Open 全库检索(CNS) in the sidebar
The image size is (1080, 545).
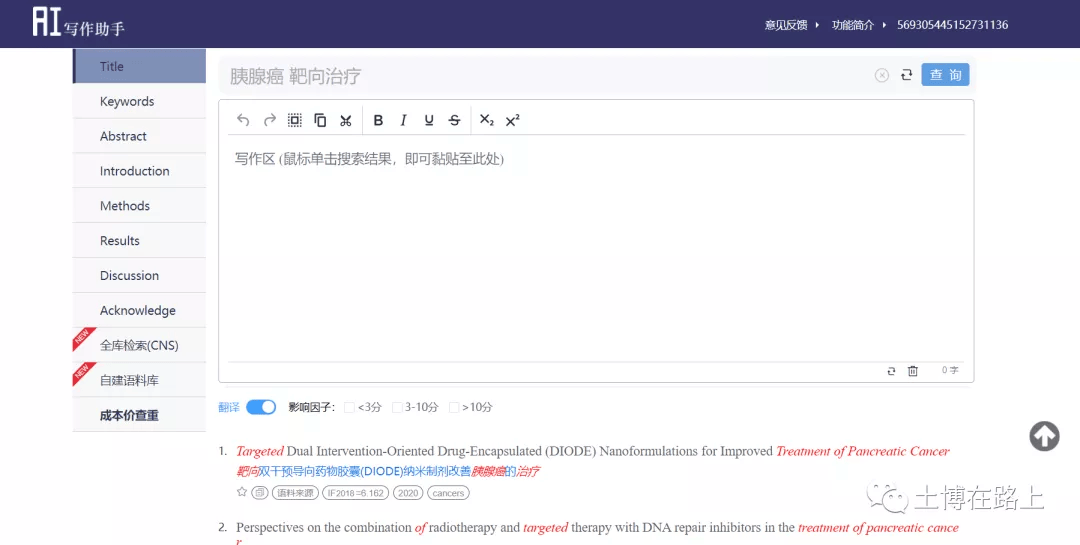coord(139,345)
